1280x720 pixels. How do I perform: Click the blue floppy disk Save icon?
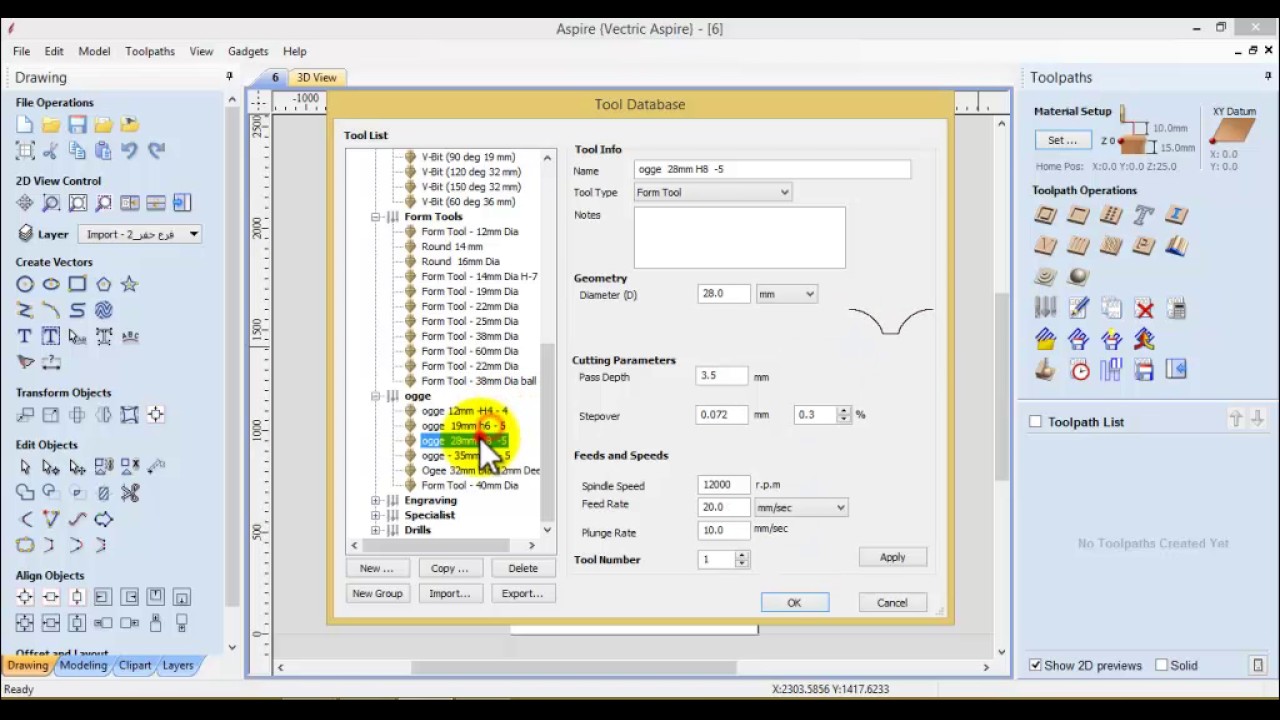(77, 125)
